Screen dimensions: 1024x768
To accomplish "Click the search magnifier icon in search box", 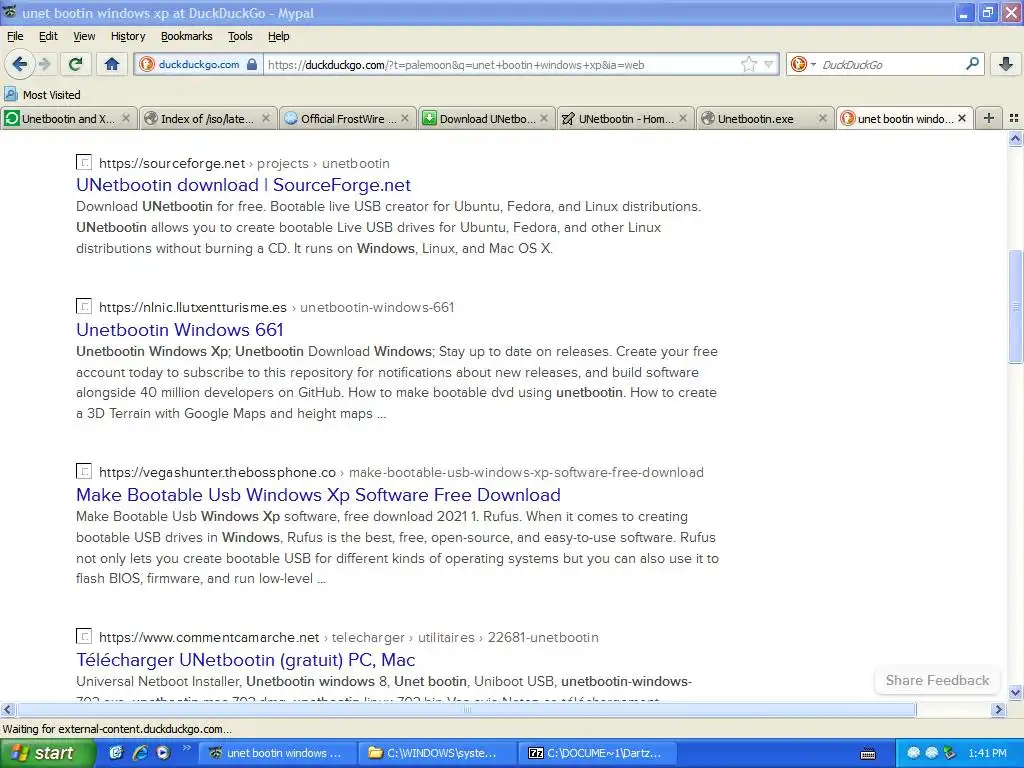I will [972, 63].
